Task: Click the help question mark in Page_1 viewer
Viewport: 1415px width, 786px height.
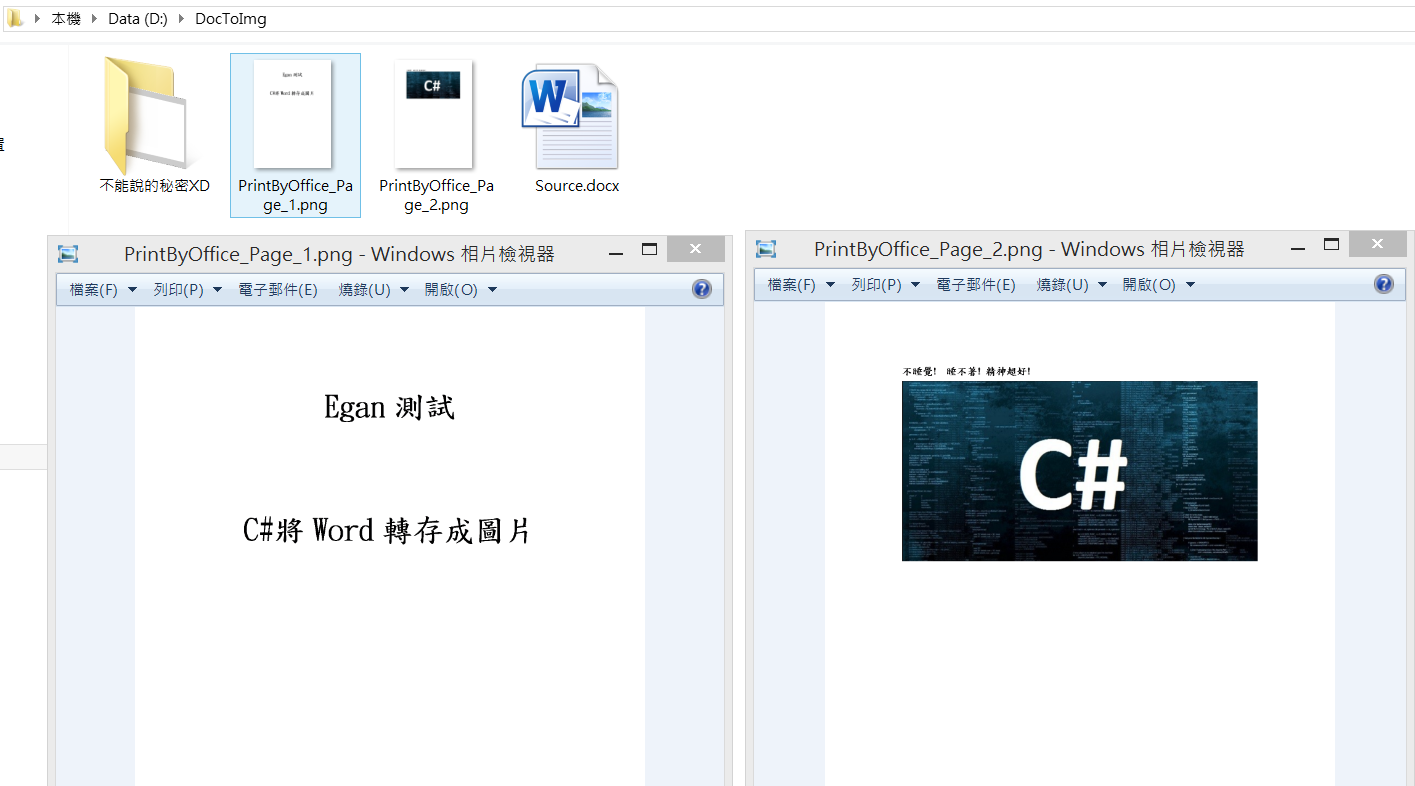Action: point(701,289)
